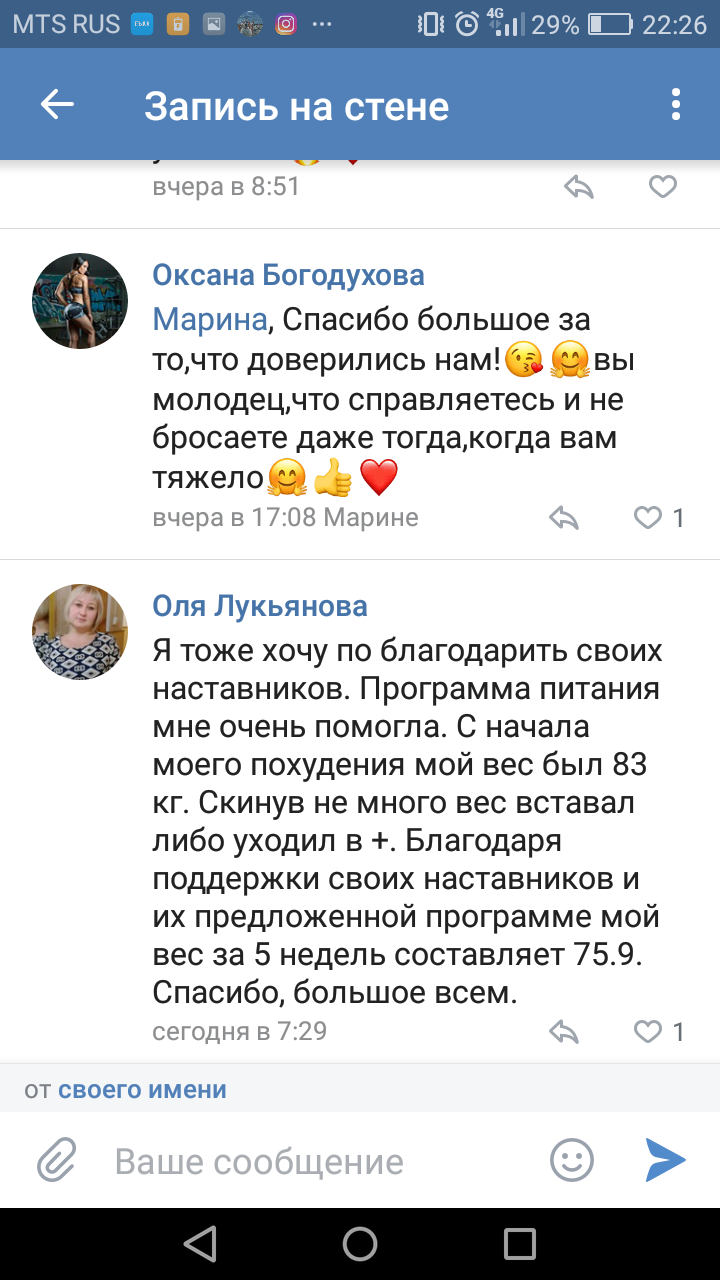Like the comment posted вчера в 8:51
Viewport: 720px width, 1280px height.
coord(663,186)
